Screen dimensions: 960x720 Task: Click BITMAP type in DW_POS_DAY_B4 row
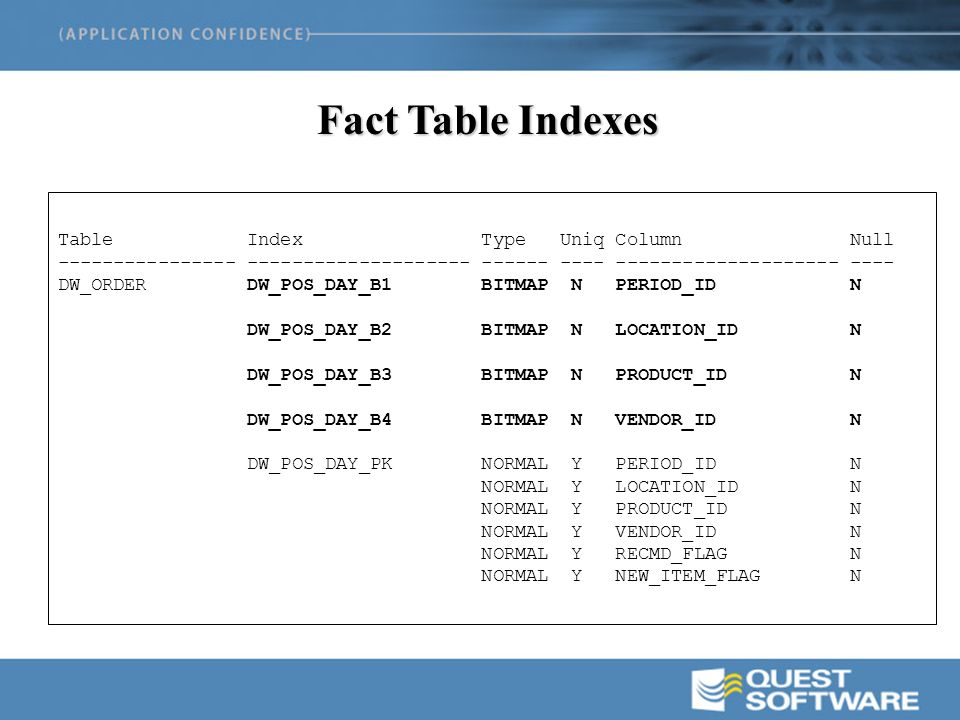click(x=514, y=419)
